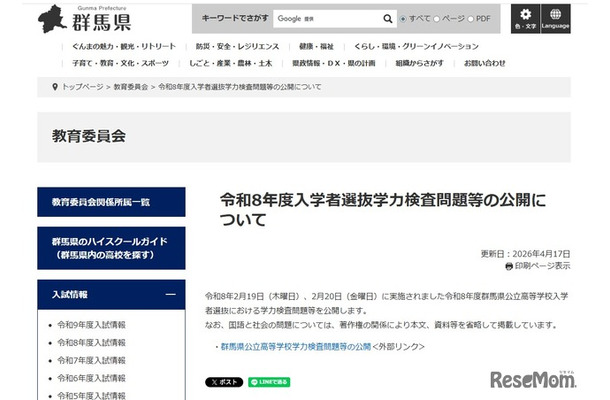The height and width of the screenshot is (400, 610).
Task: Share via the LINEで送る button
Action: tap(269, 382)
